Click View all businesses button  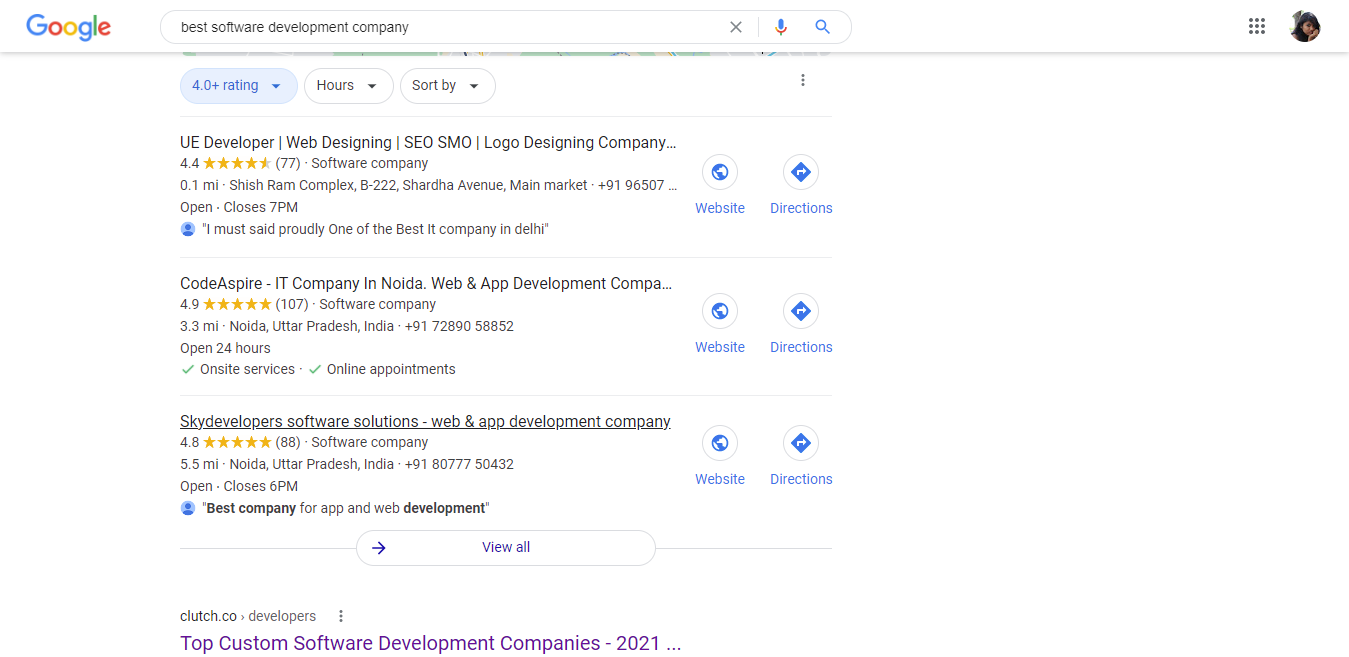click(506, 548)
